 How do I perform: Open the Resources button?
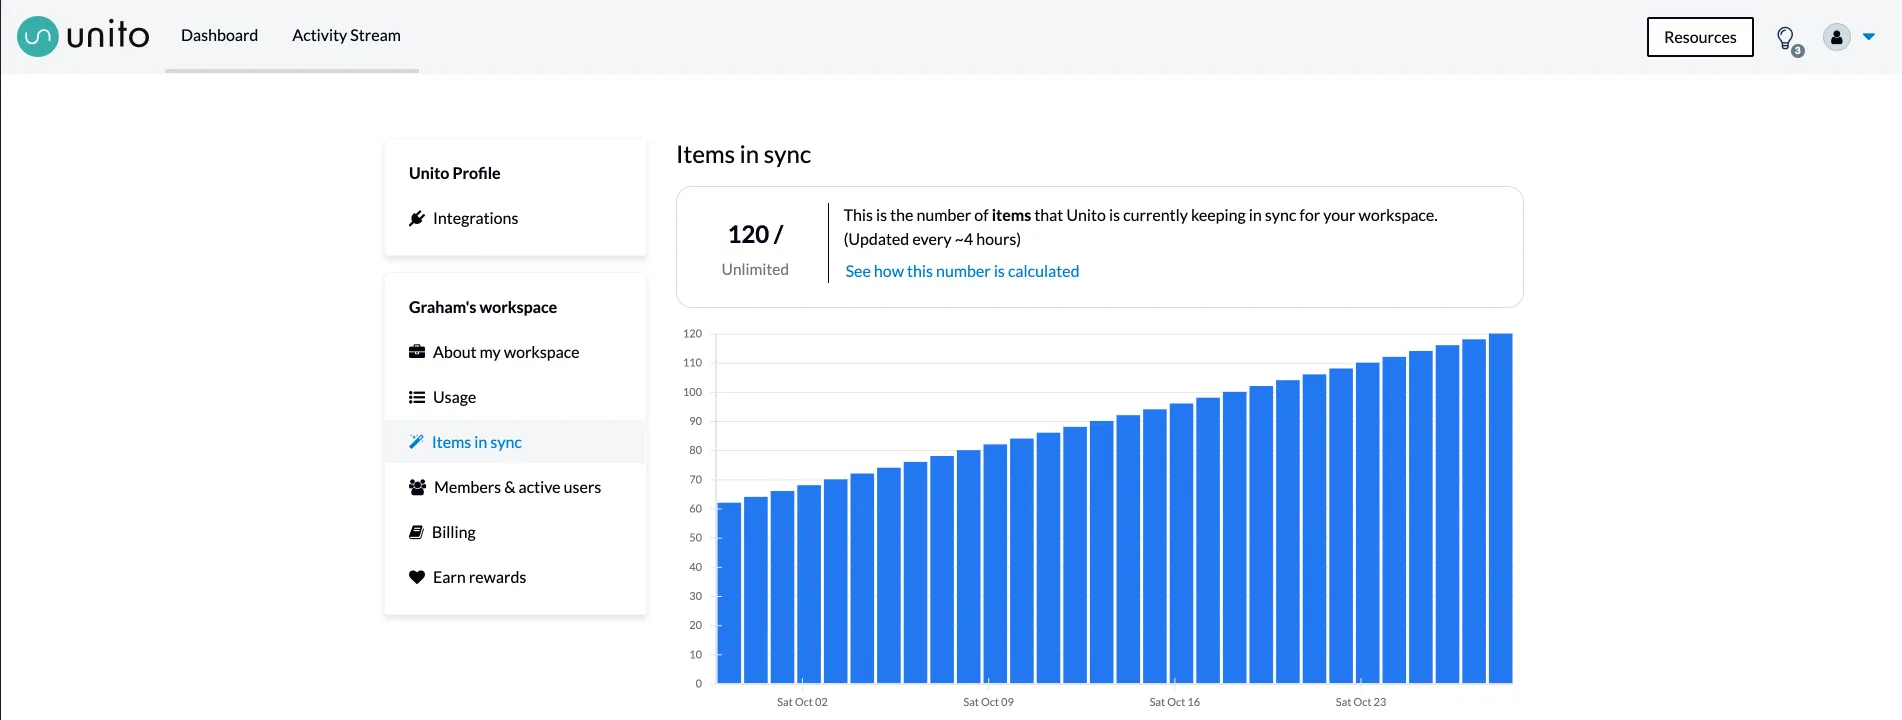pos(1699,37)
